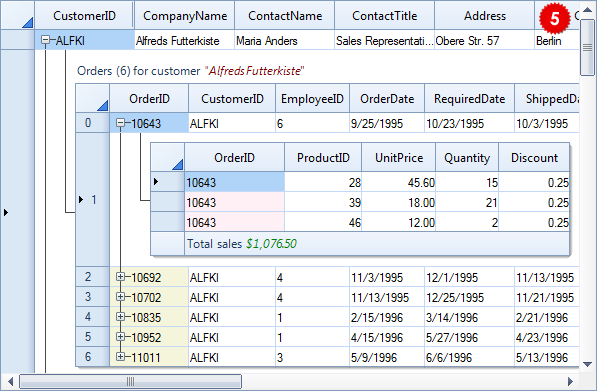
Task: Sort by CompanyName column header
Action: coord(185,15)
